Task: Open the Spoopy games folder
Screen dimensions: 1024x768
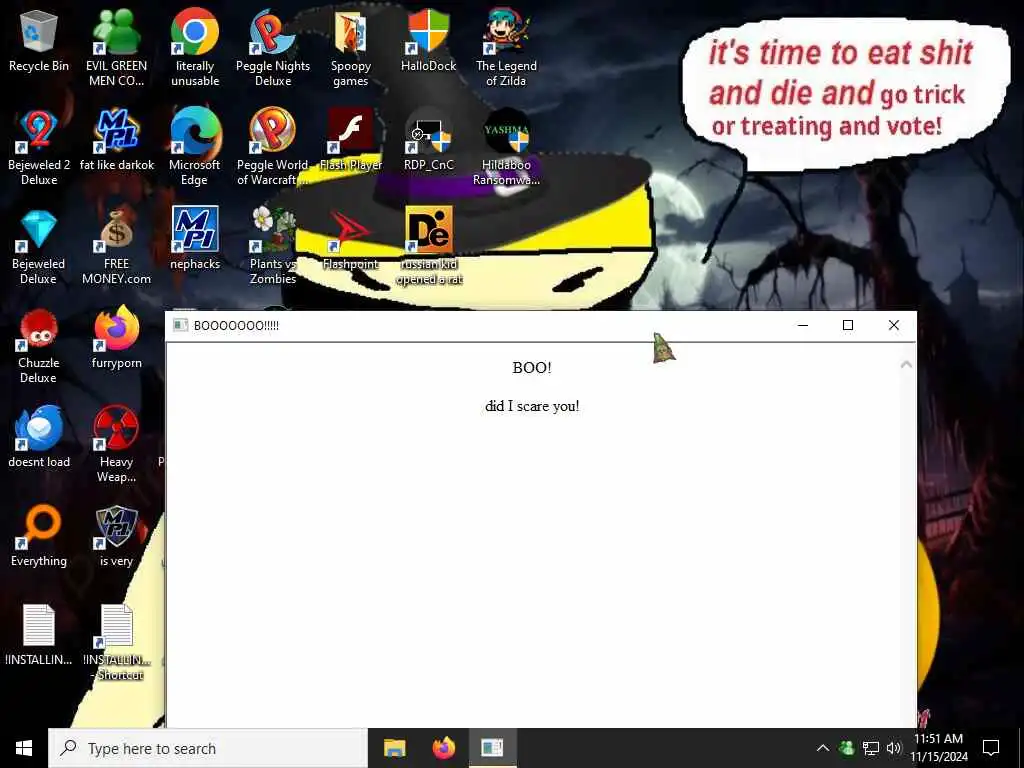Action: click(x=351, y=49)
